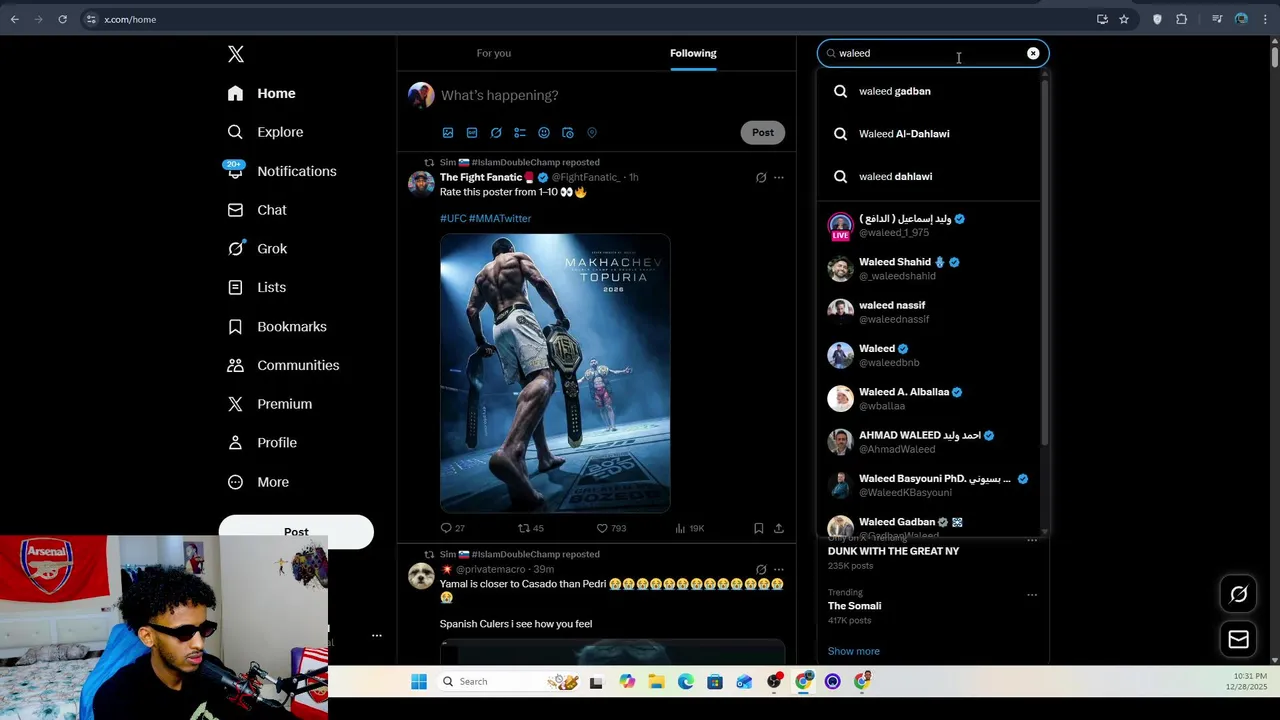Open Grok explain on Yamal post

(761, 570)
